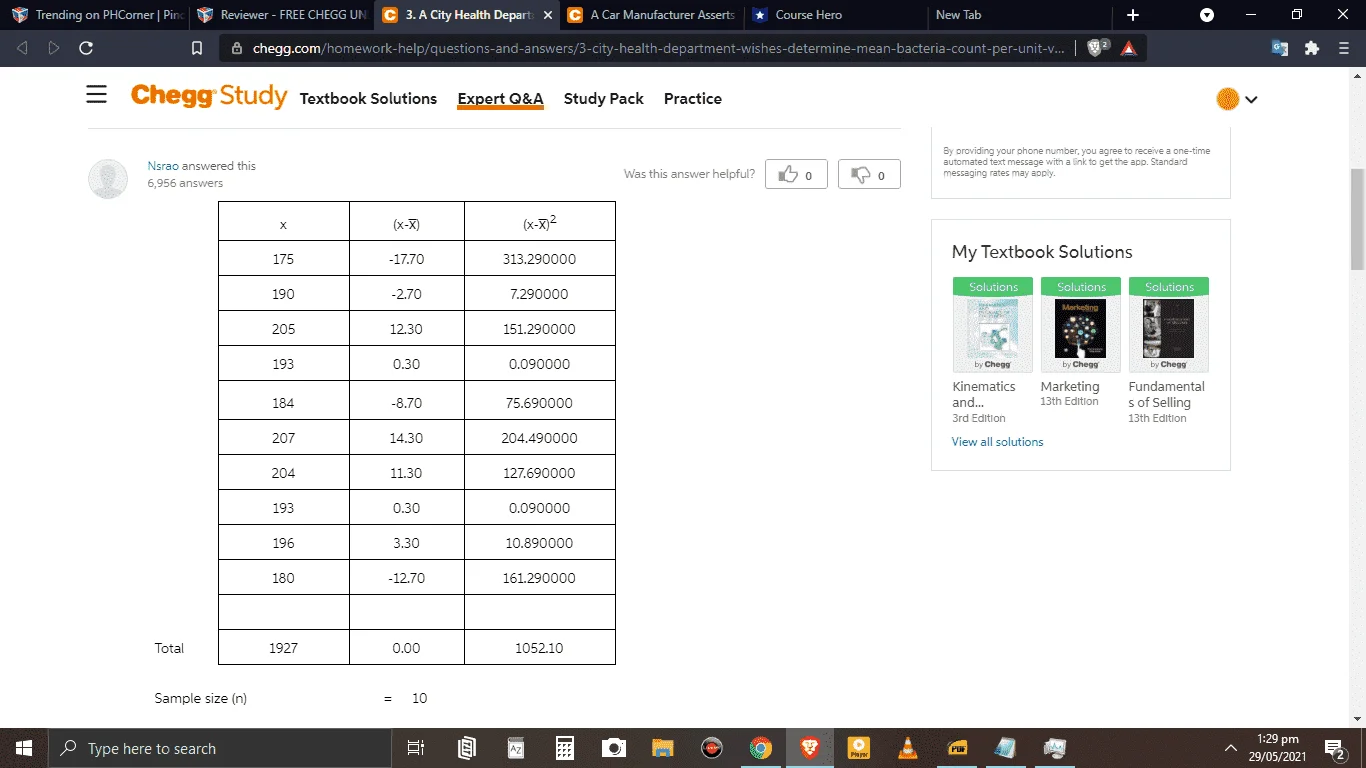Open Task View on the taskbar
The height and width of the screenshot is (768, 1366).
click(x=416, y=748)
